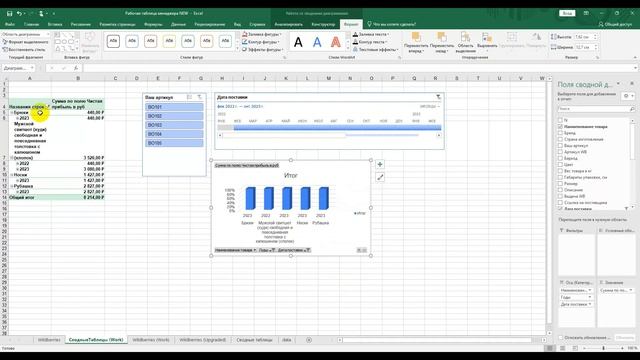Click the Undo arrow icon
This screenshot has height=360, width=640.
tap(19, 13)
